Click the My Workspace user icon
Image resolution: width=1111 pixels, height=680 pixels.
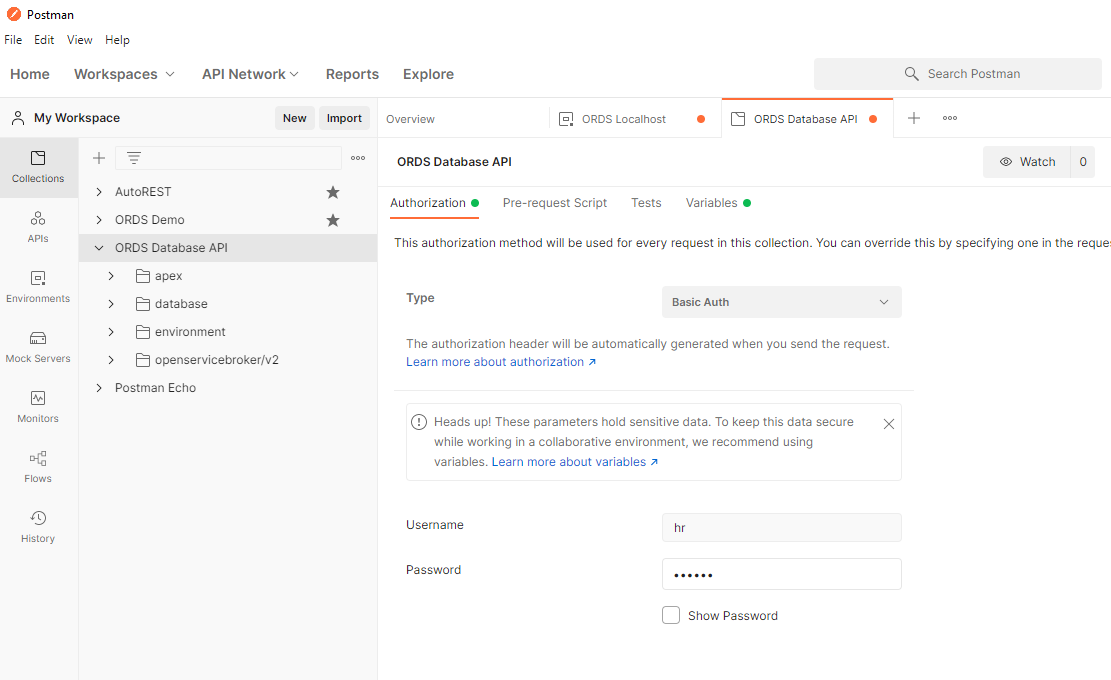click(x=18, y=118)
